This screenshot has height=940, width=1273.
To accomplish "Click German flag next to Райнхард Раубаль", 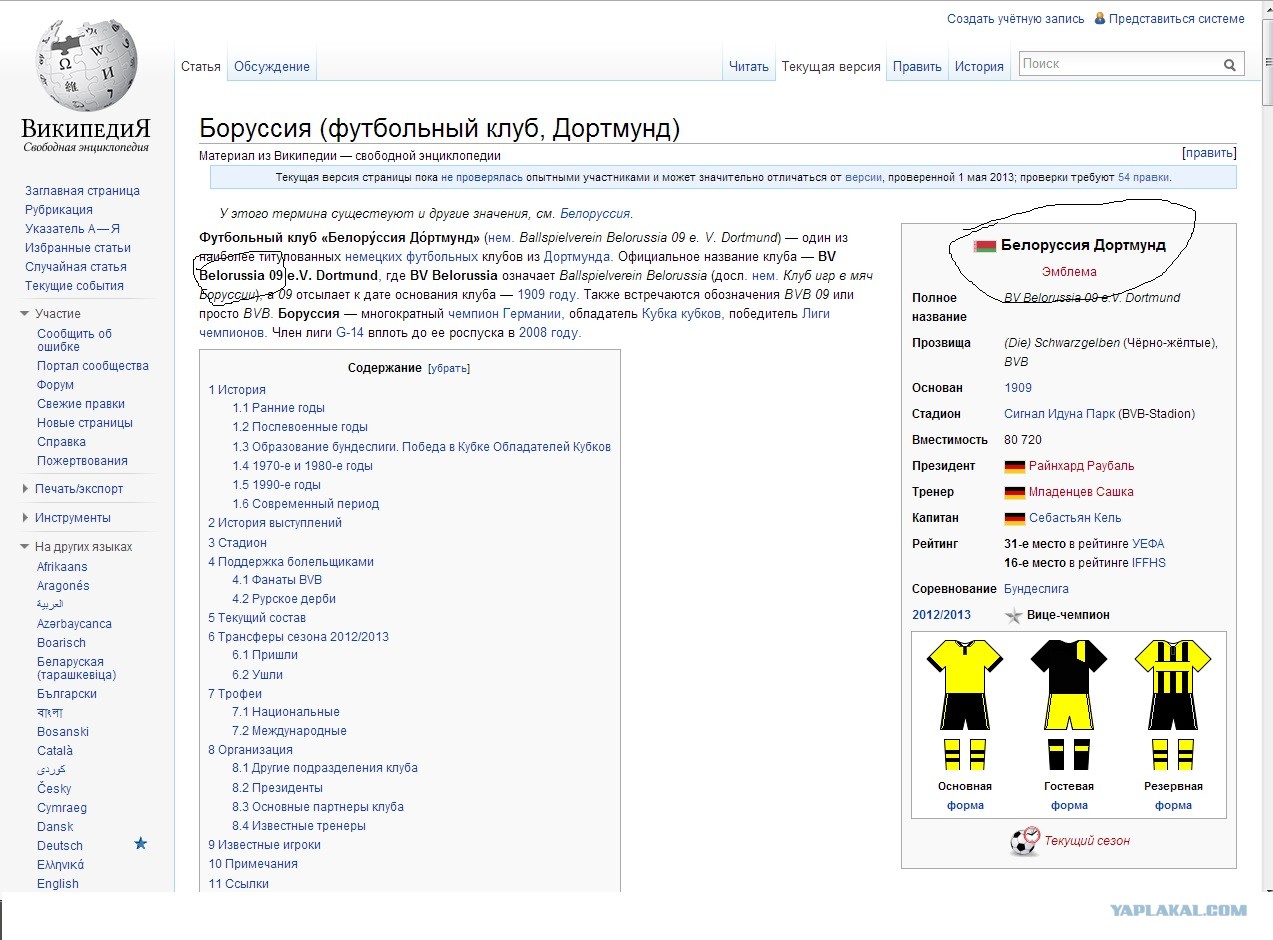I will click(x=1015, y=467).
